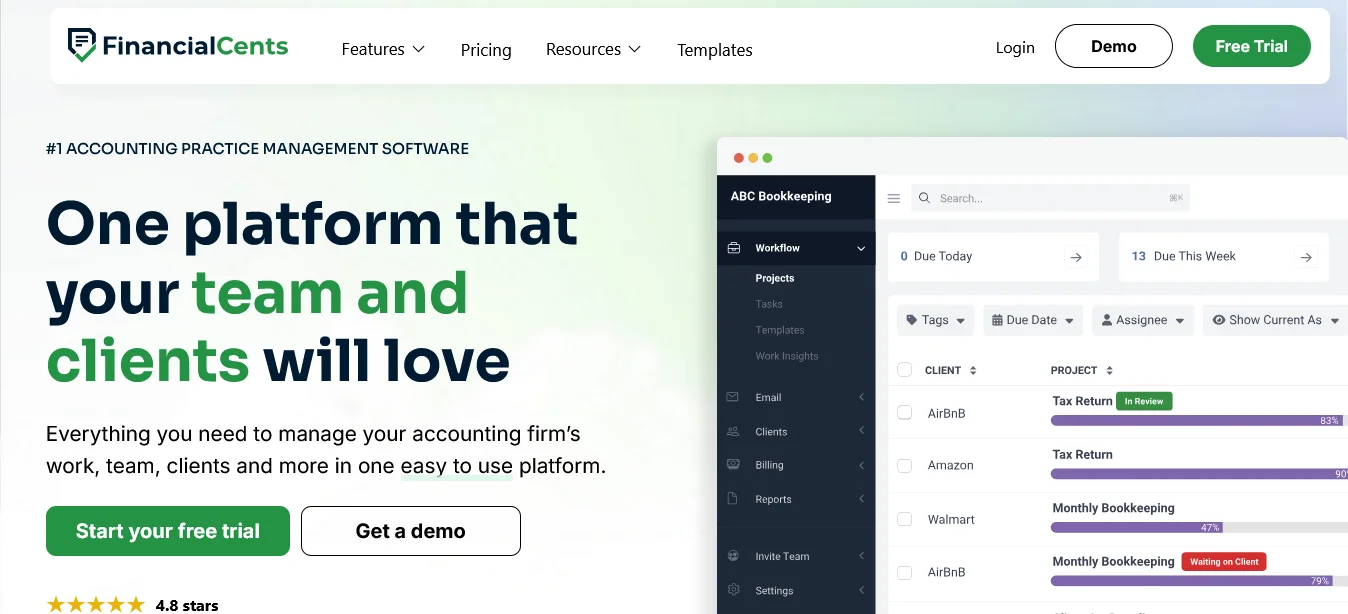Click the In Review status badge

tap(1144, 401)
